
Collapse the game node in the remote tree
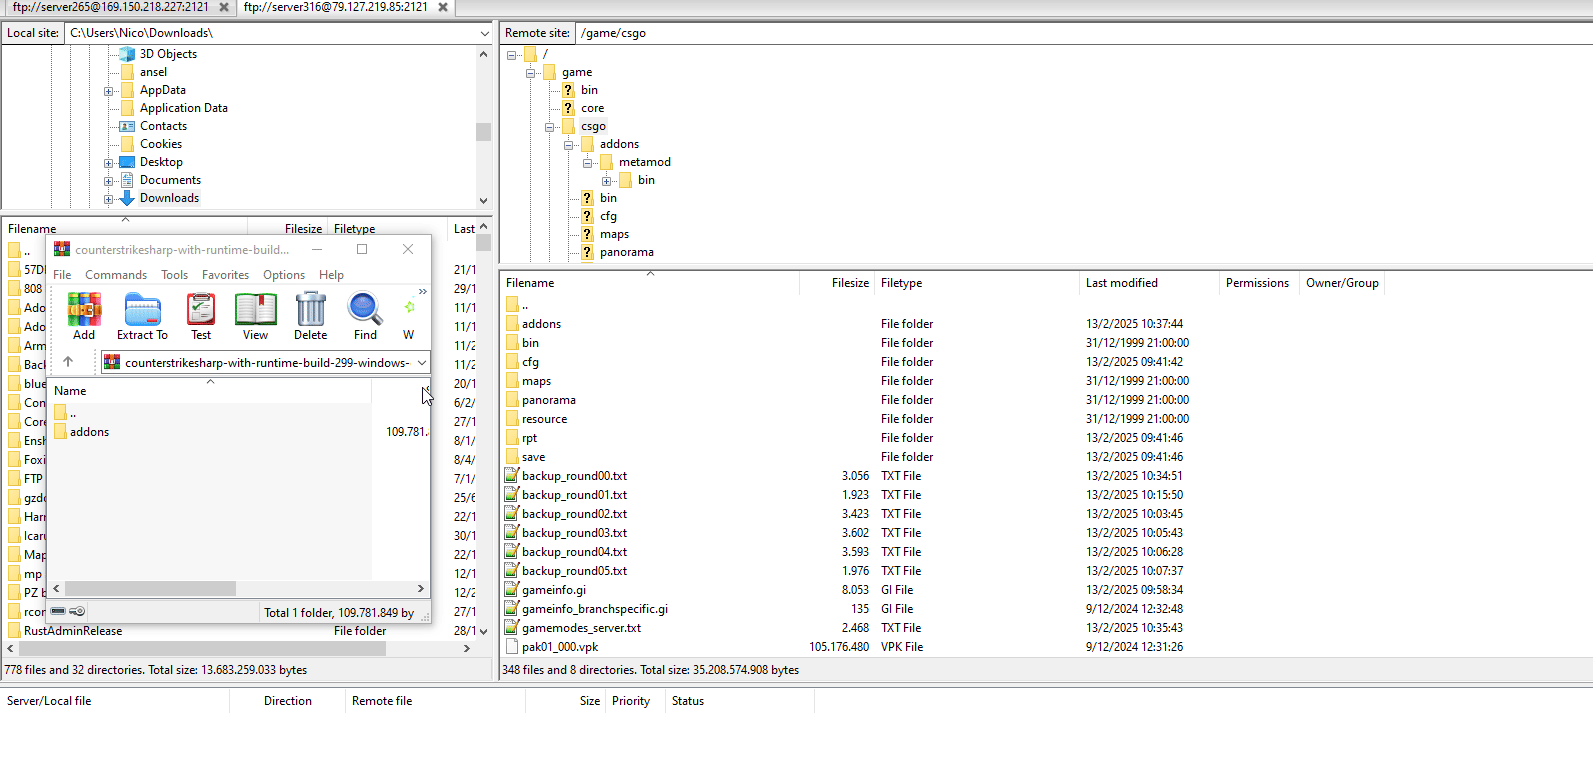531,73
